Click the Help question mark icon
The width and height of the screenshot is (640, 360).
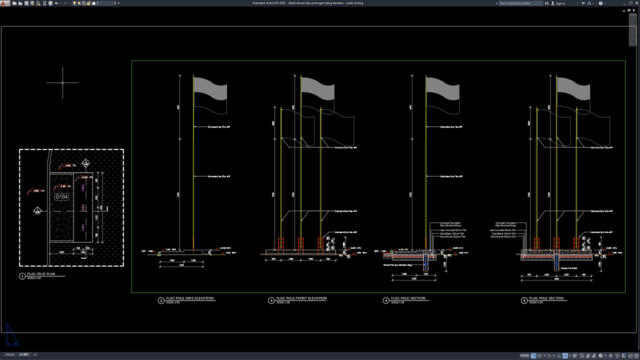pos(601,3)
